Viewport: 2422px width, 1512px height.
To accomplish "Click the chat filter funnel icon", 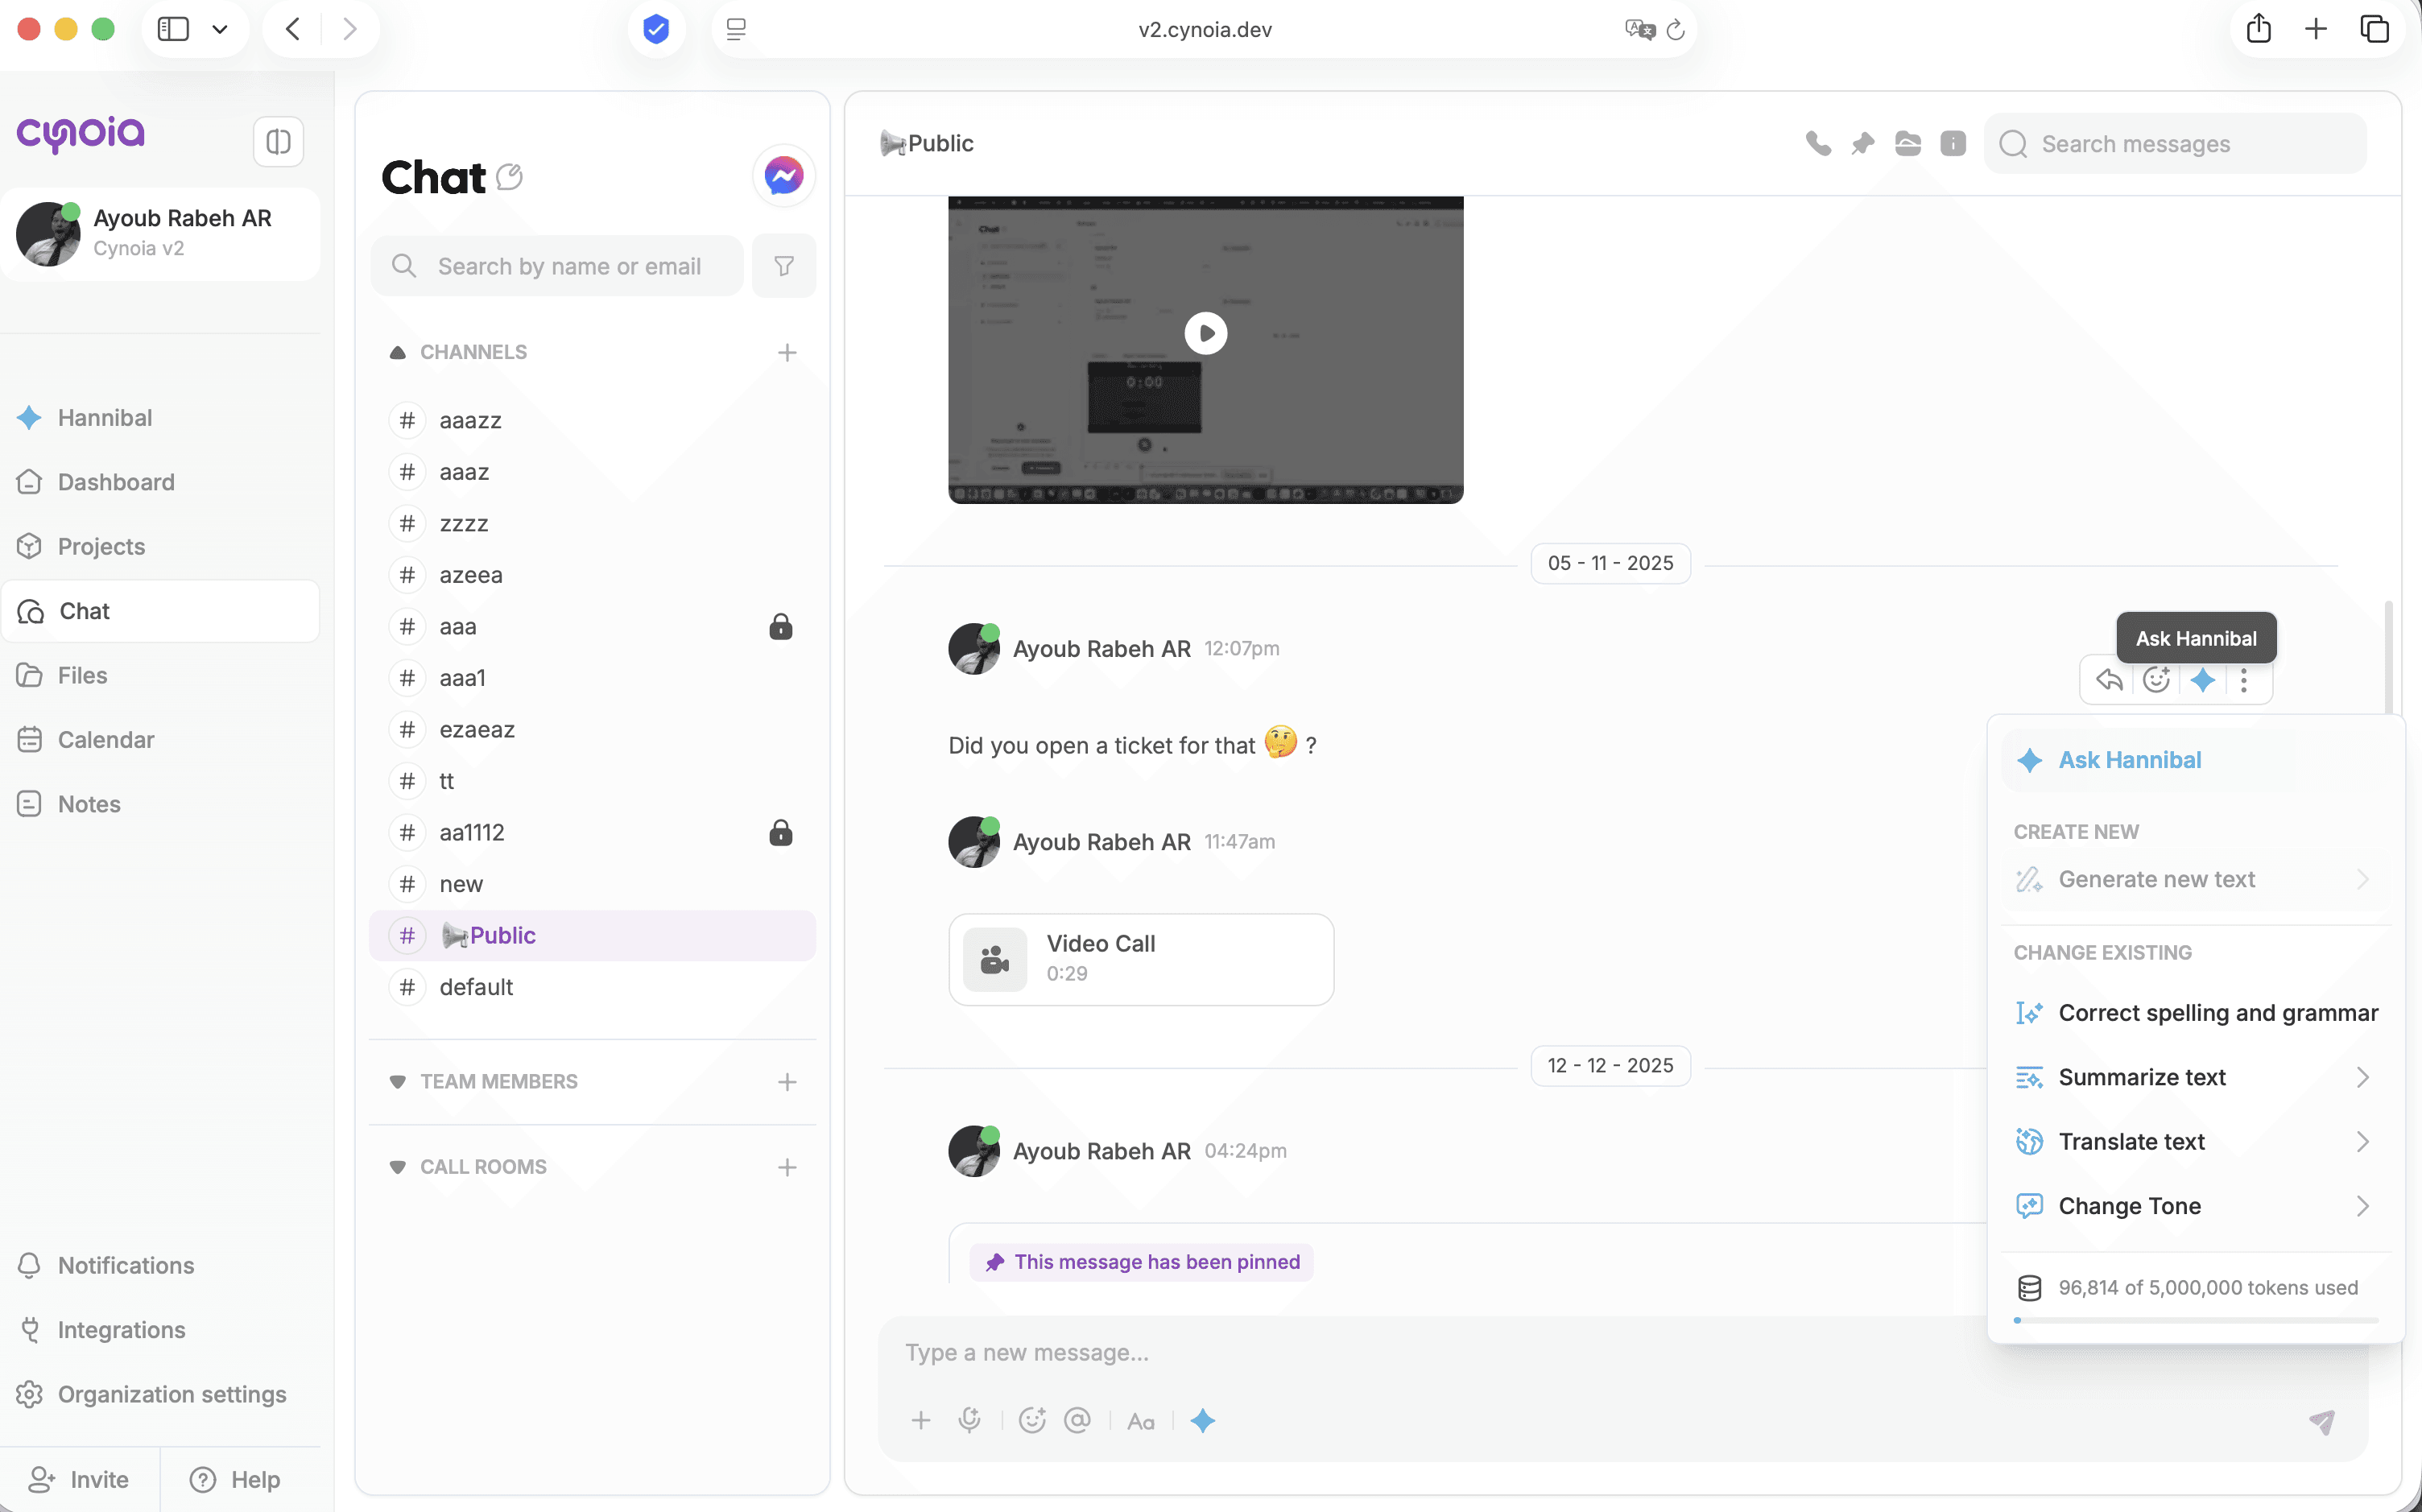I will 784,266.
